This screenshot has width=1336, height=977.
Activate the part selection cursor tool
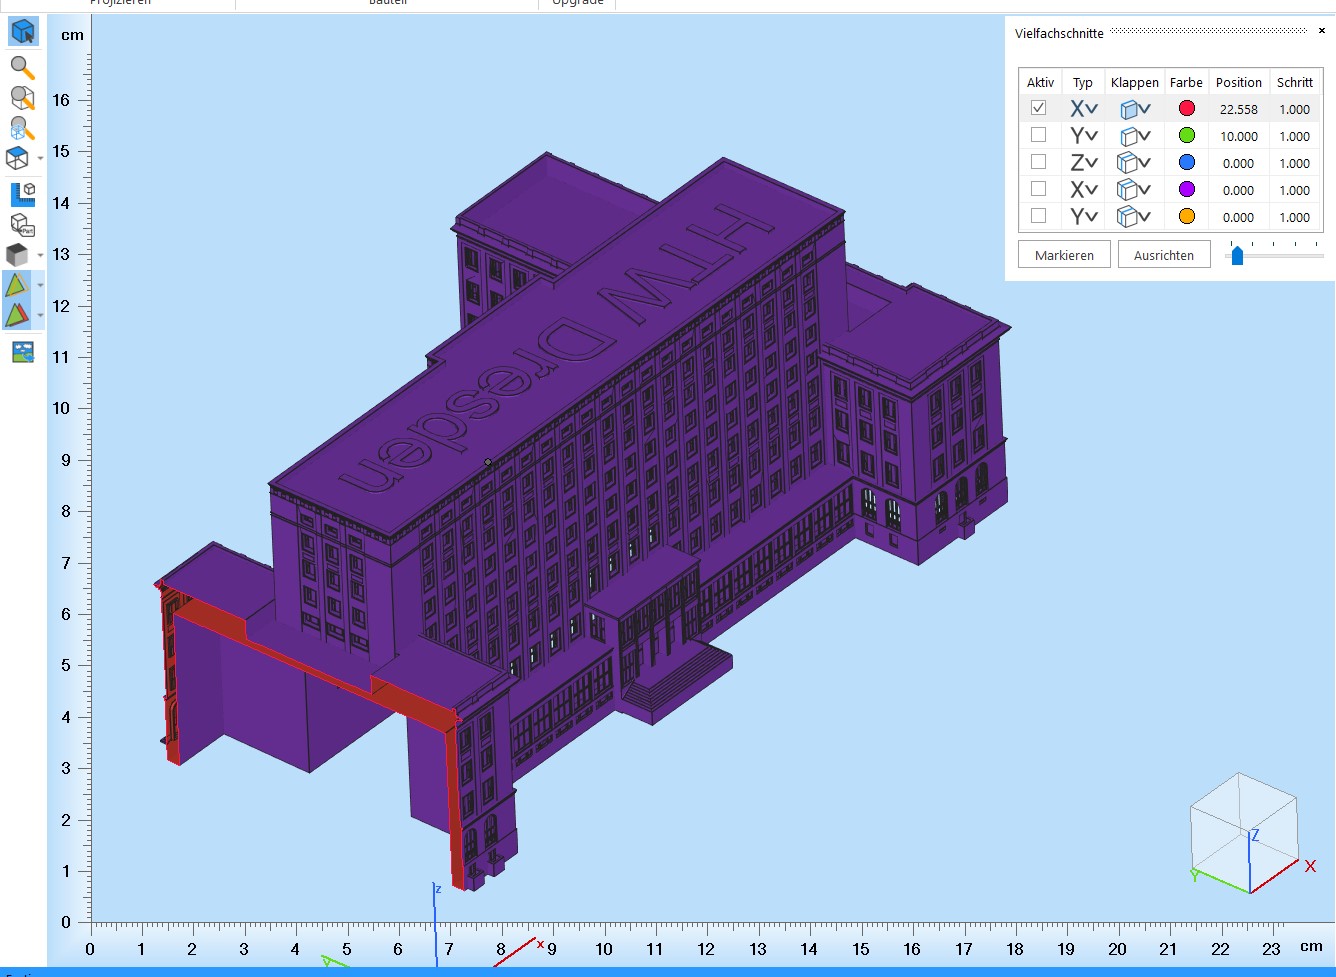click(22, 32)
